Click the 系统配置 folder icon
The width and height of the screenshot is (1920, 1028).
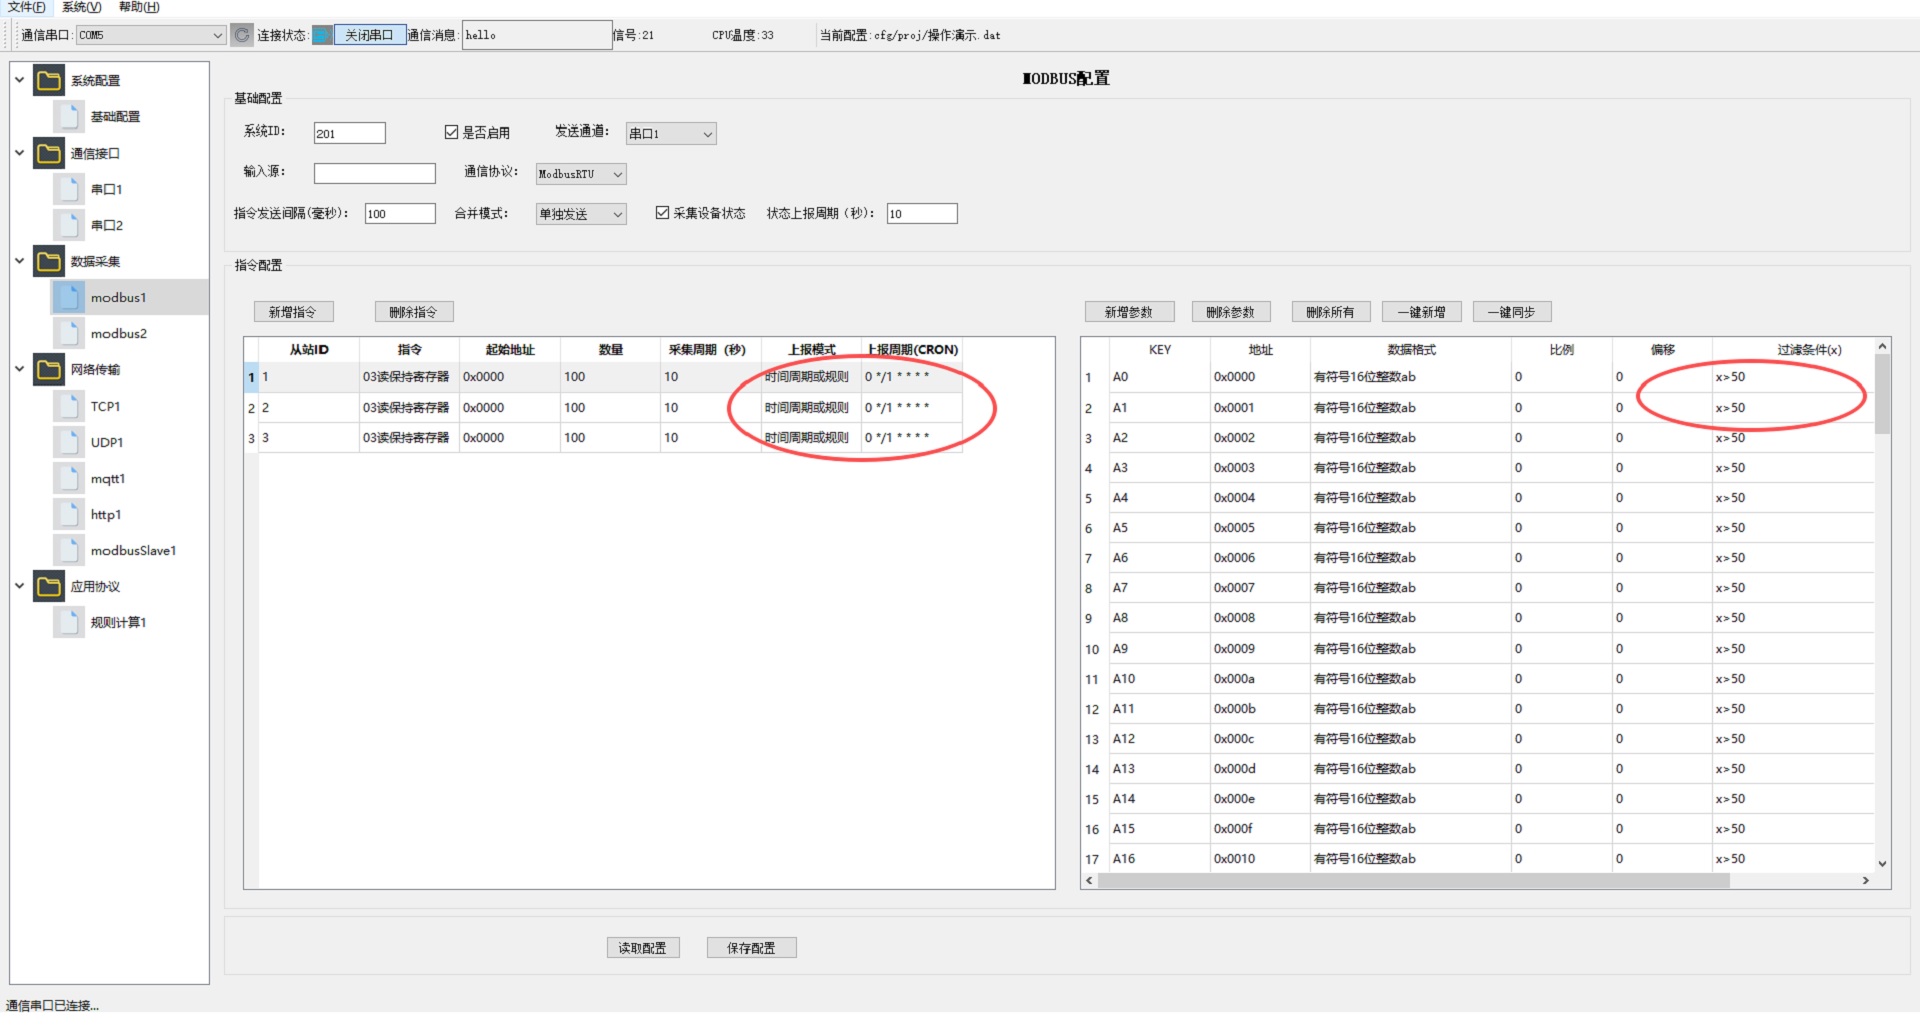(x=48, y=80)
